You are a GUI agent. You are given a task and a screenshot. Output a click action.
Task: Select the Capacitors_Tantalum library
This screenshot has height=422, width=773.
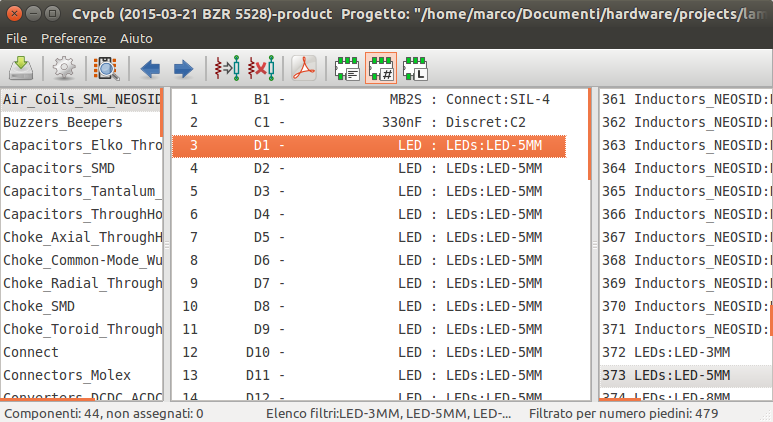[x=81, y=191]
